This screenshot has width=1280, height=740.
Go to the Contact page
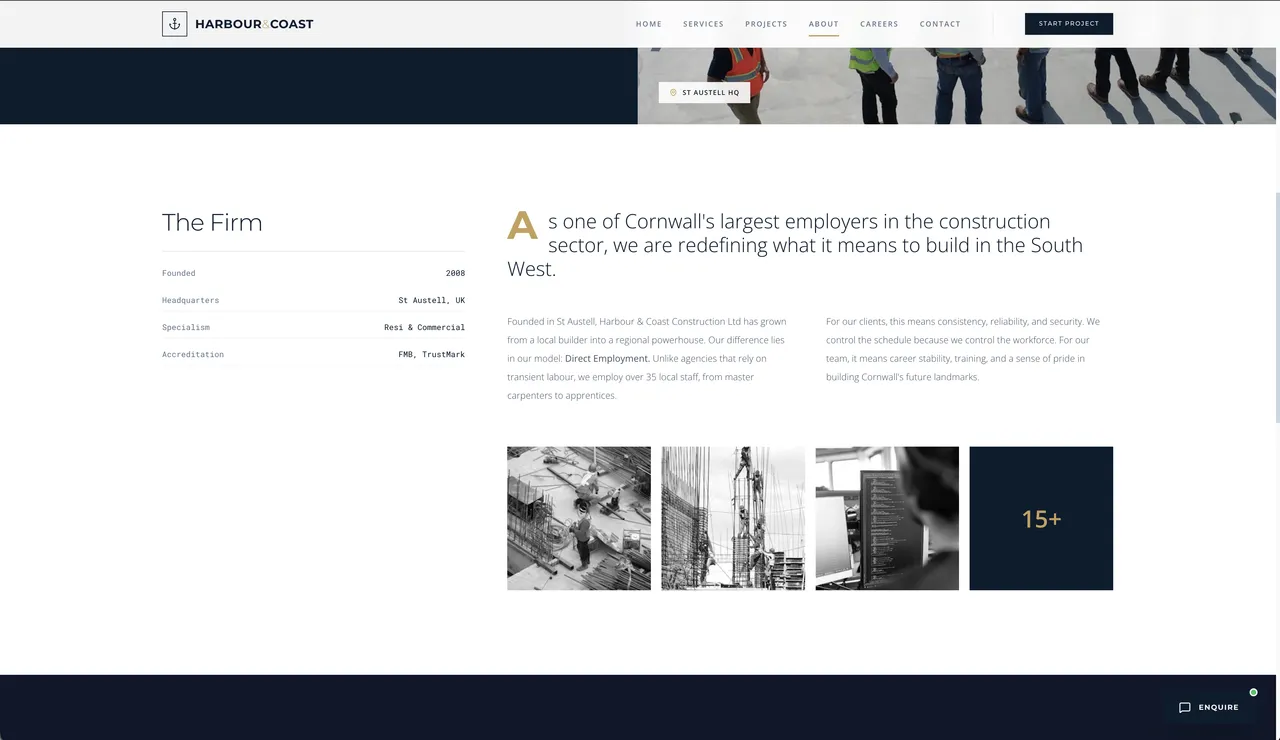point(940,24)
